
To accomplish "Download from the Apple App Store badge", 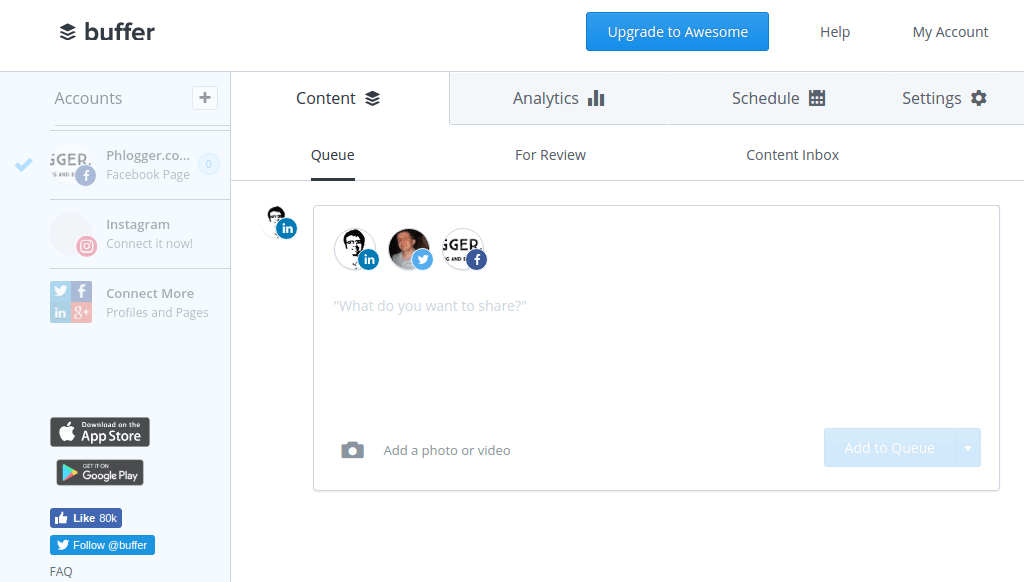I will [x=100, y=432].
